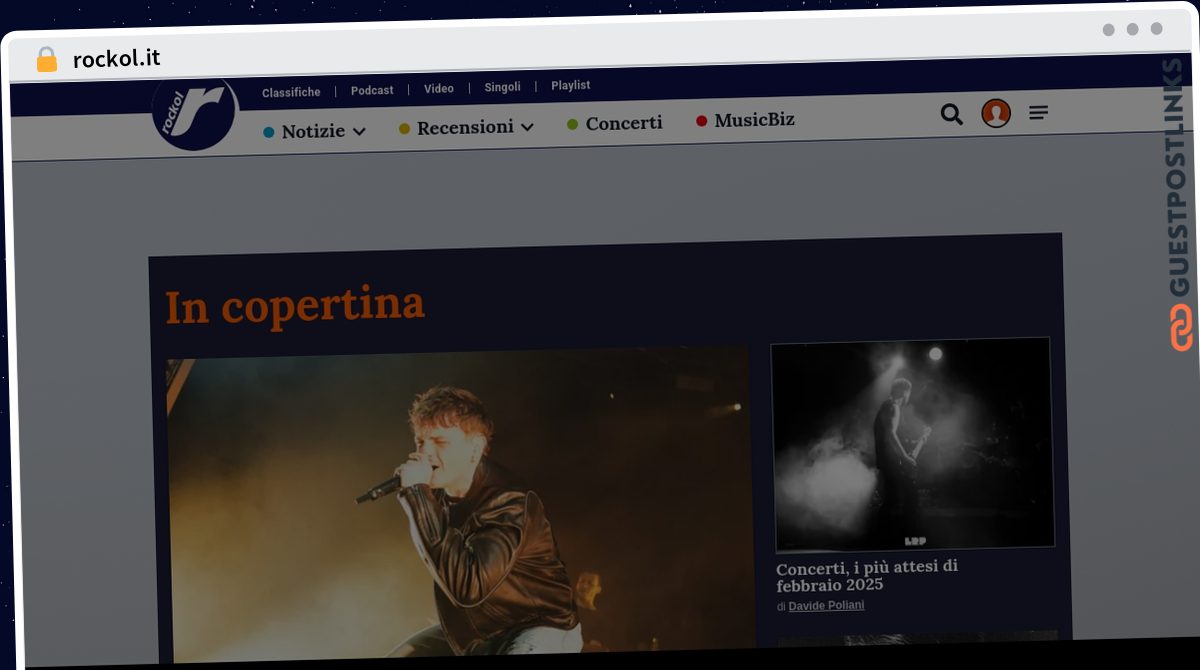Open article 'Concerti, i più attesi di febbraio 2025'

[867, 575]
